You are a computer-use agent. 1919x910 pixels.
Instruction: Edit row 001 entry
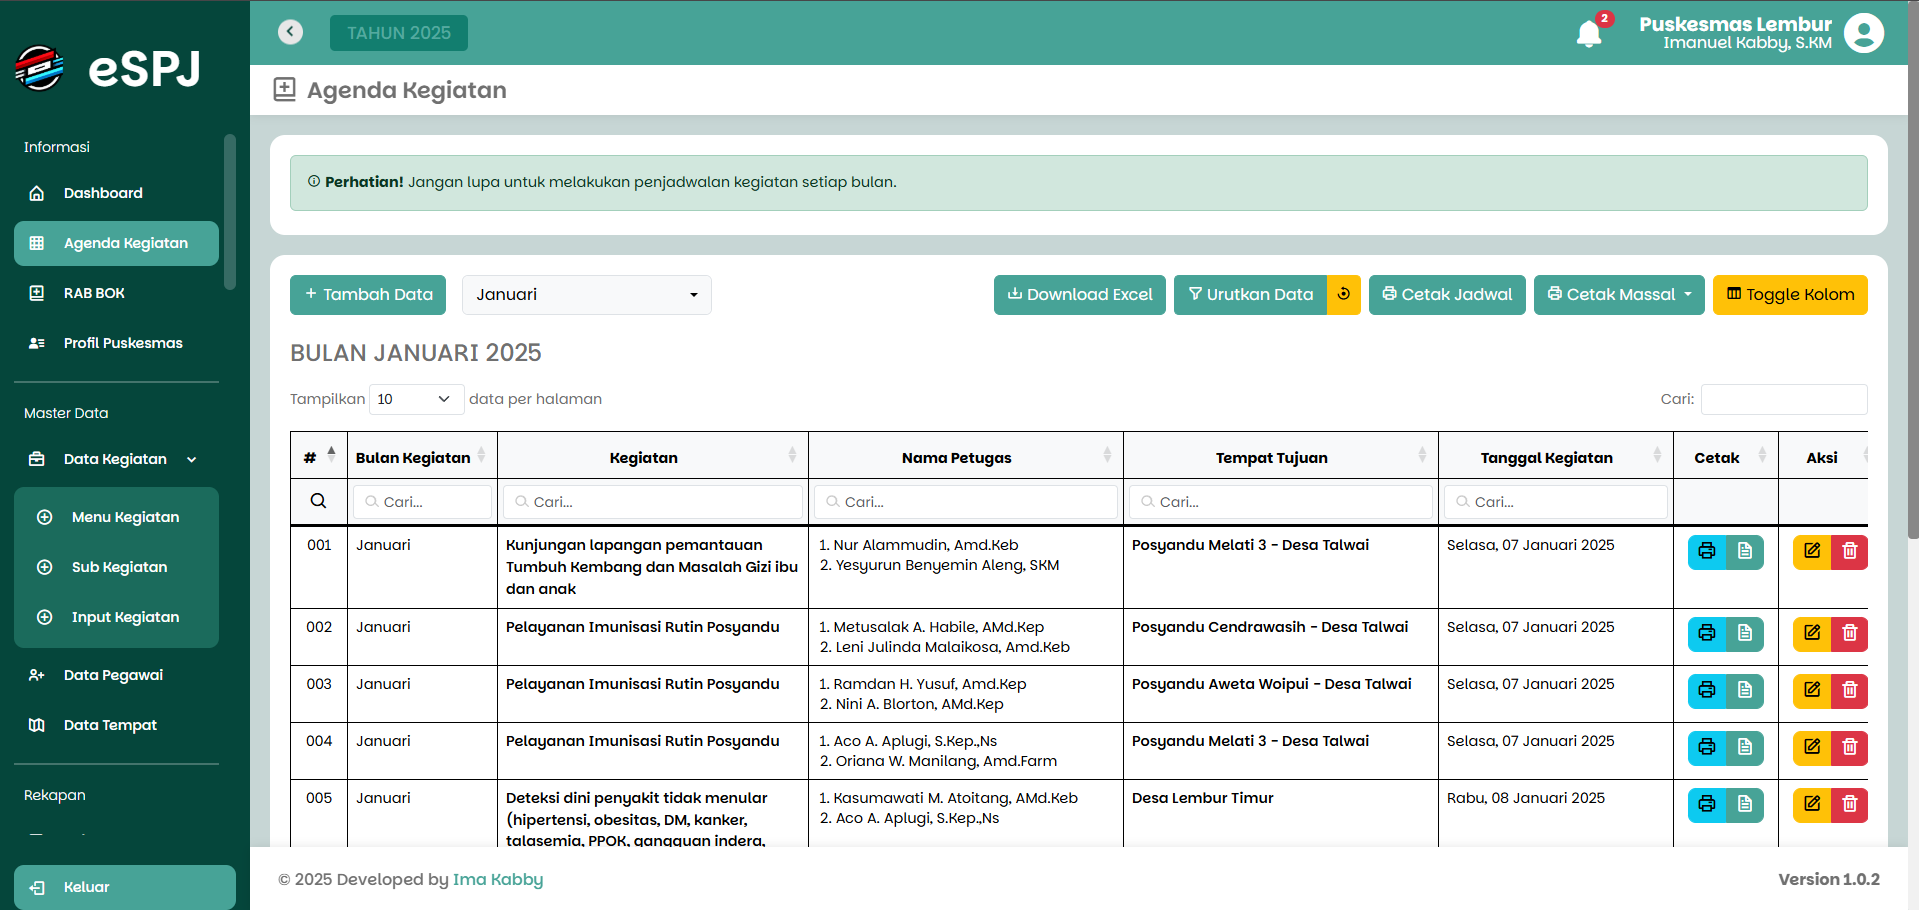pyautogui.click(x=1812, y=551)
